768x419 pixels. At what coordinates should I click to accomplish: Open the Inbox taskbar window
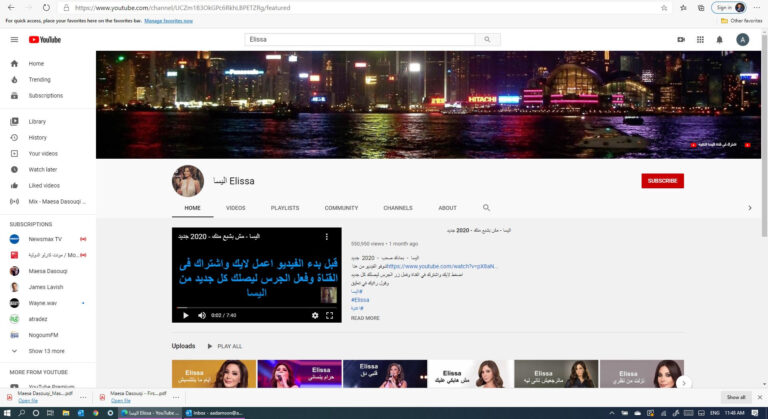tap(214, 413)
